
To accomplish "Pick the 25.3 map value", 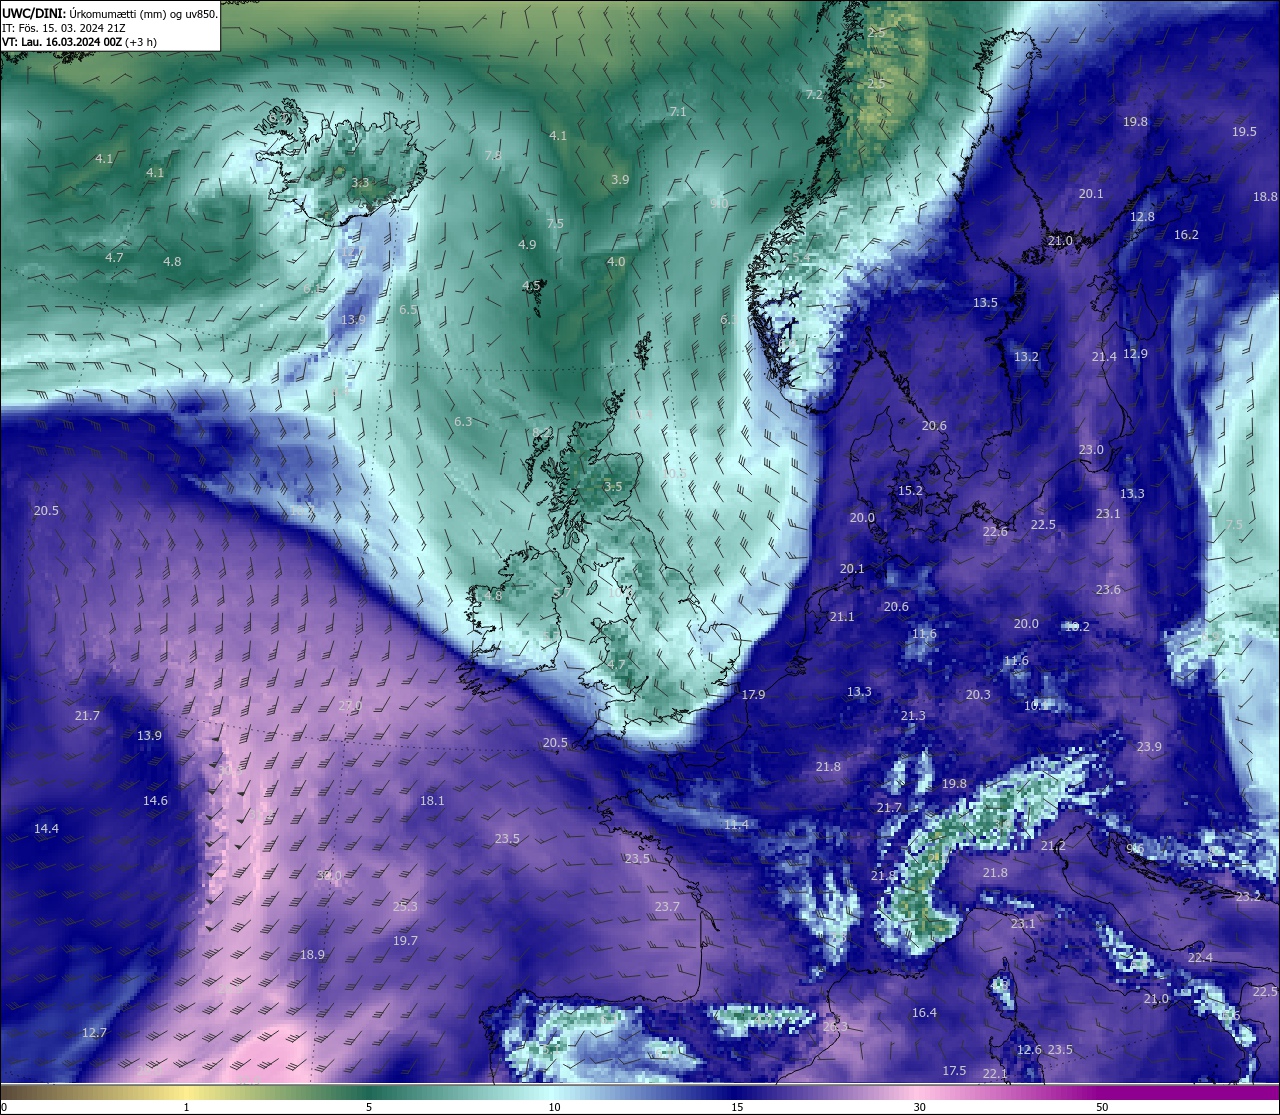I will click(x=405, y=907).
